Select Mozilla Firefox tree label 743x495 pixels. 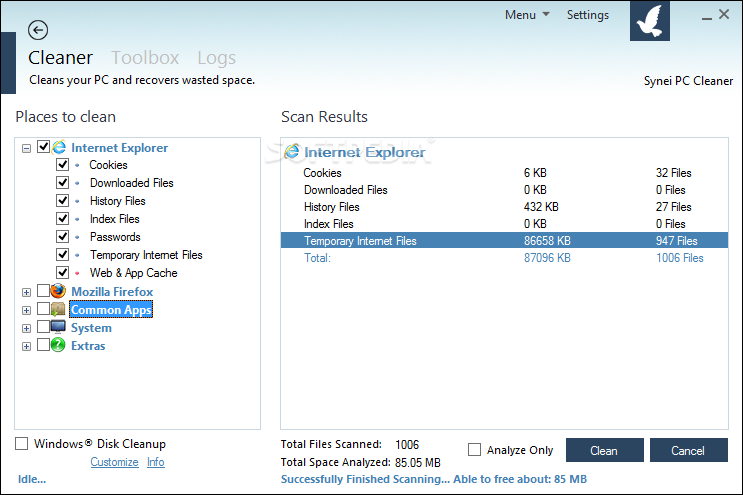pyautogui.click(x=112, y=292)
